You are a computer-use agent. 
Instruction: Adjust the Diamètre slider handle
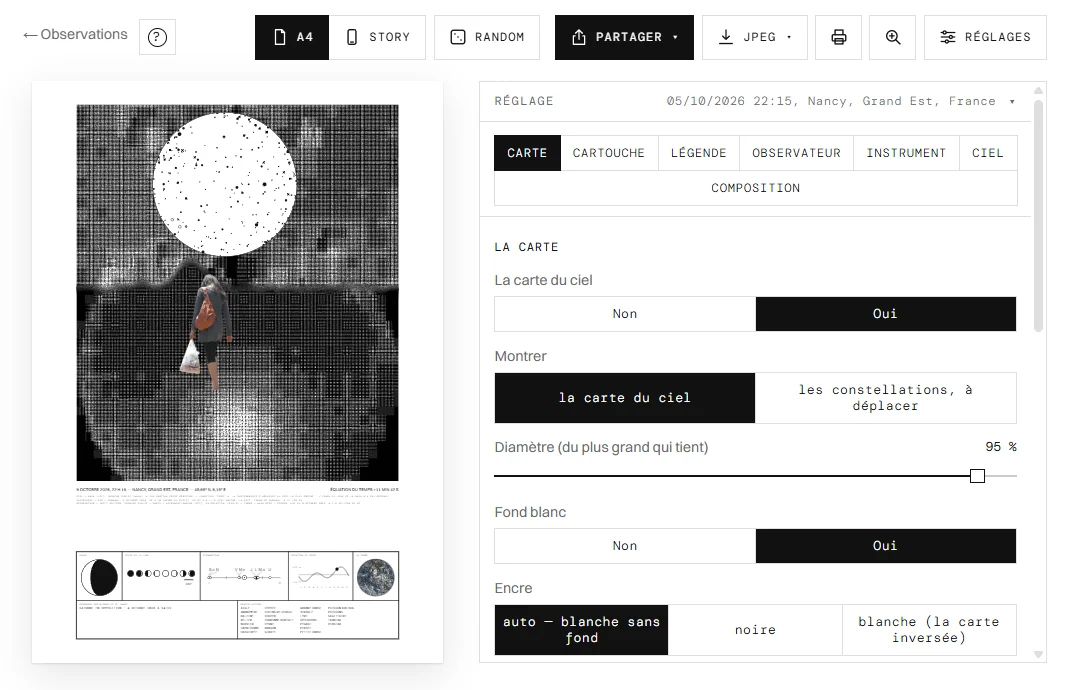tap(977, 476)
